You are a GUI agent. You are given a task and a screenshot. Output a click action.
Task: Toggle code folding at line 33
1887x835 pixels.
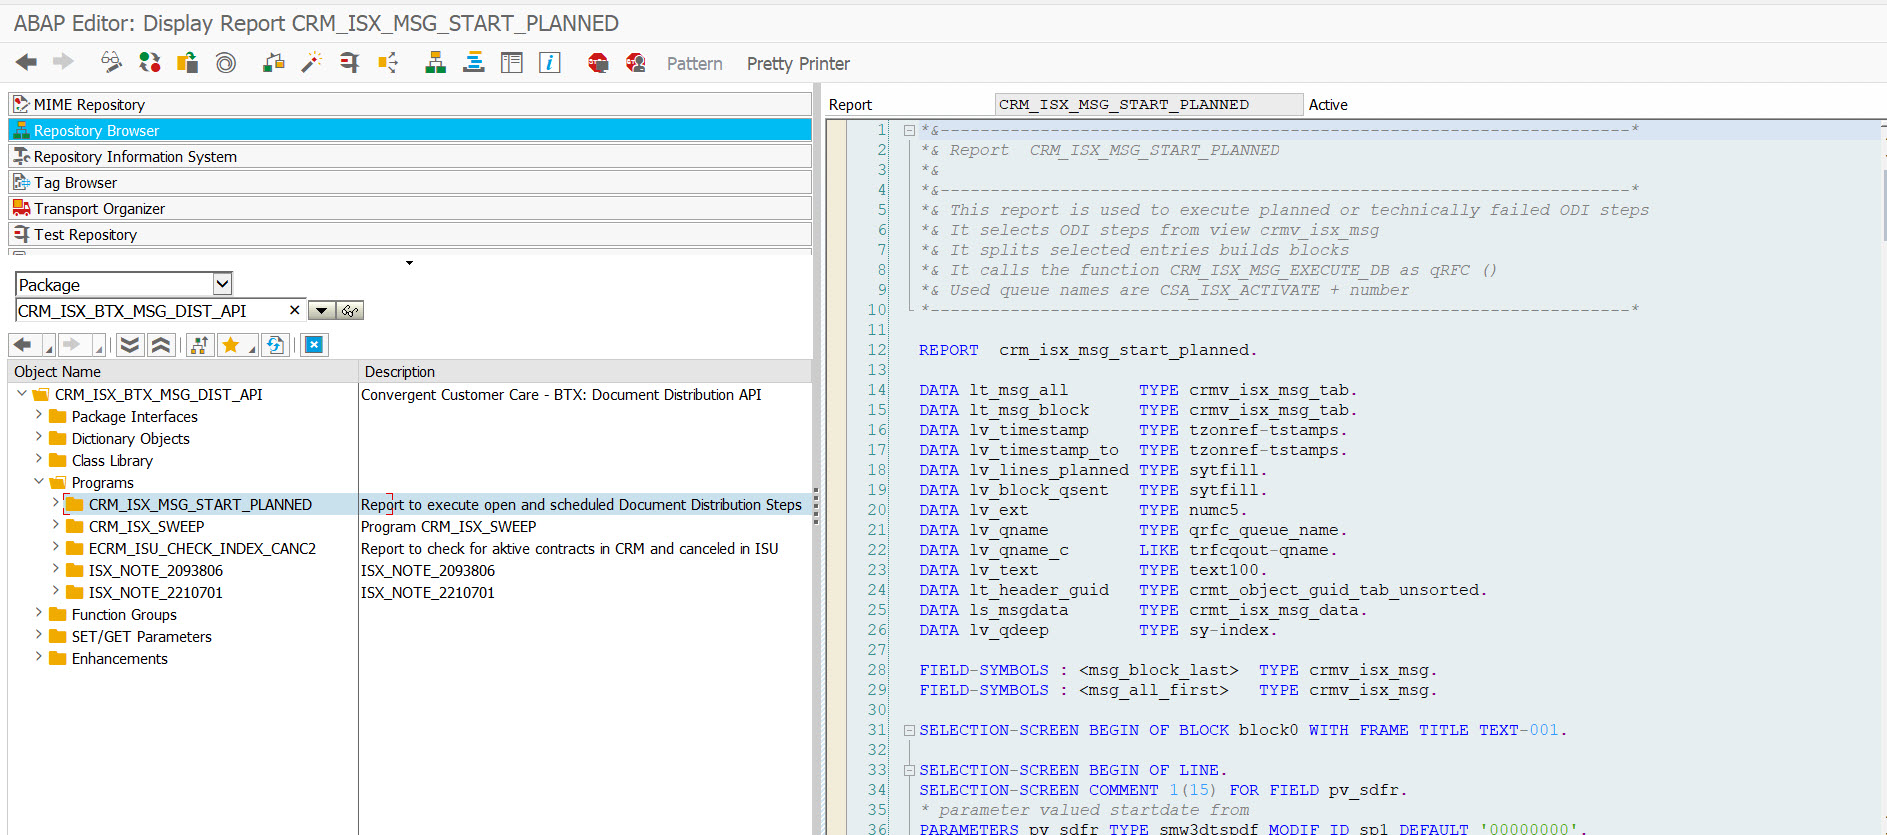tap(909, 771)
